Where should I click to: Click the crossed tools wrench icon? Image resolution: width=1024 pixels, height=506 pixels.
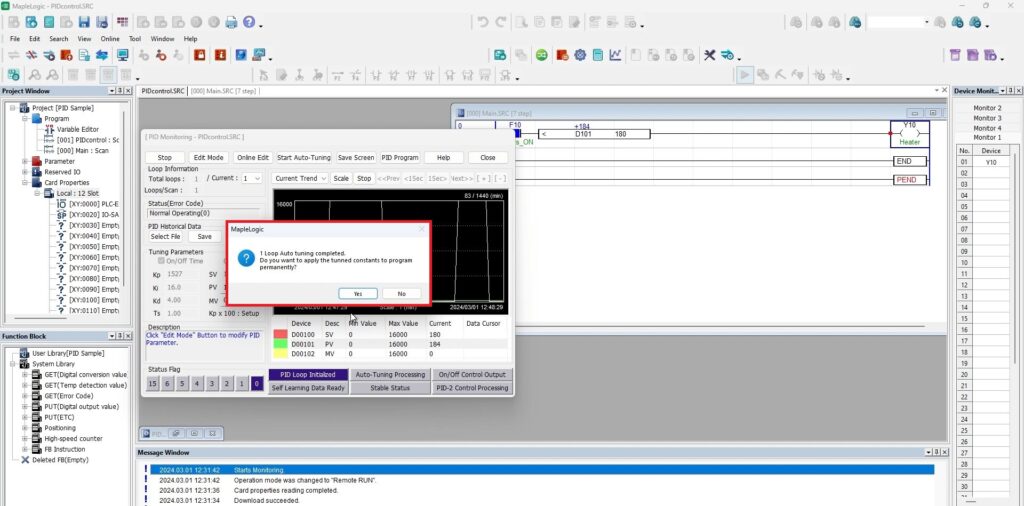[709, 55]
